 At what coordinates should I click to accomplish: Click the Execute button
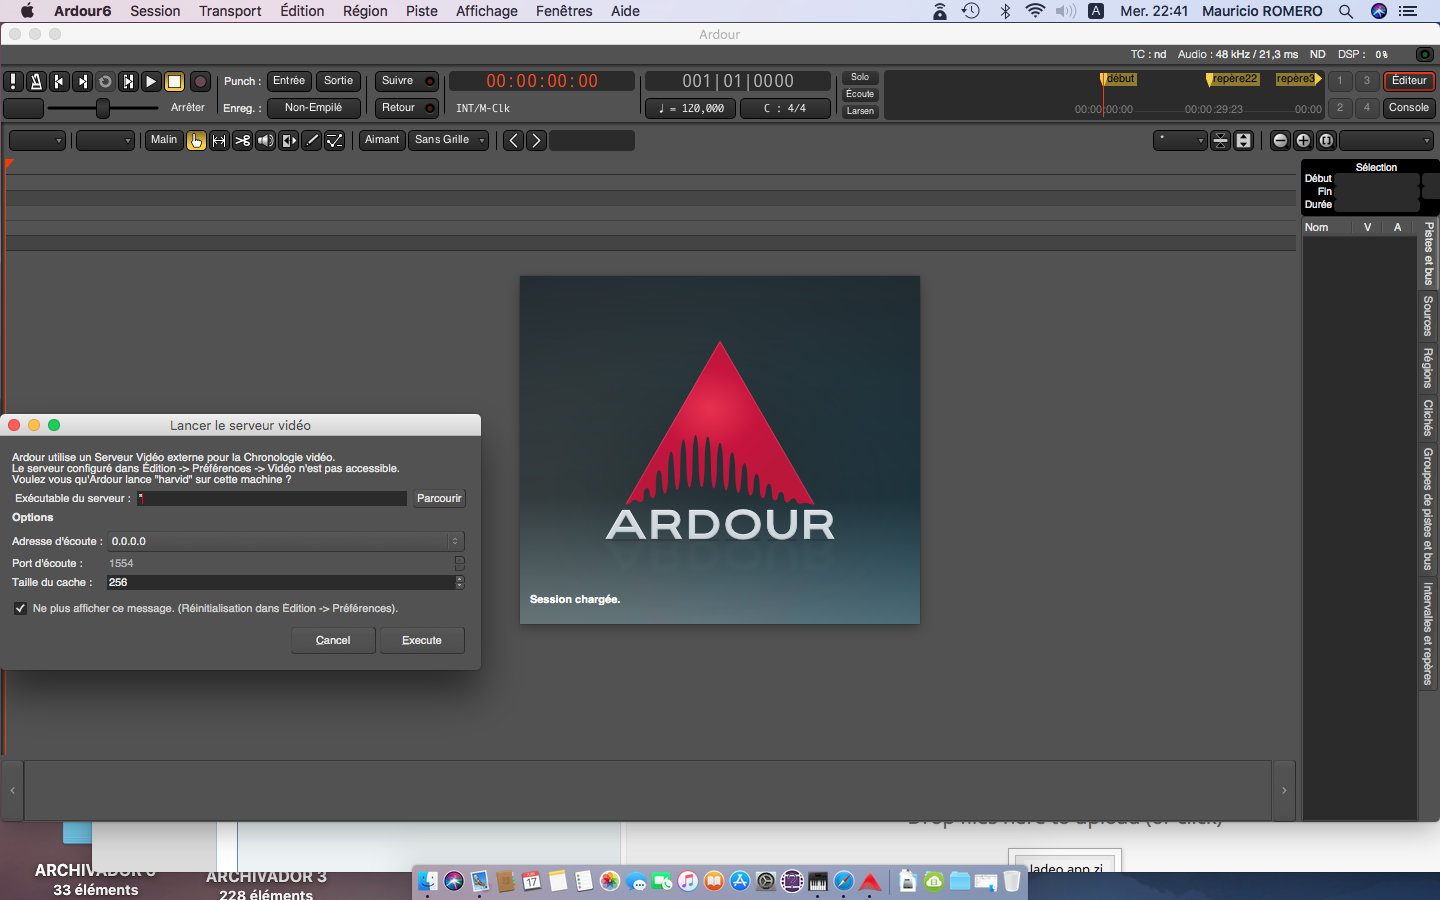pyautogui.click(x=421, y=640)
